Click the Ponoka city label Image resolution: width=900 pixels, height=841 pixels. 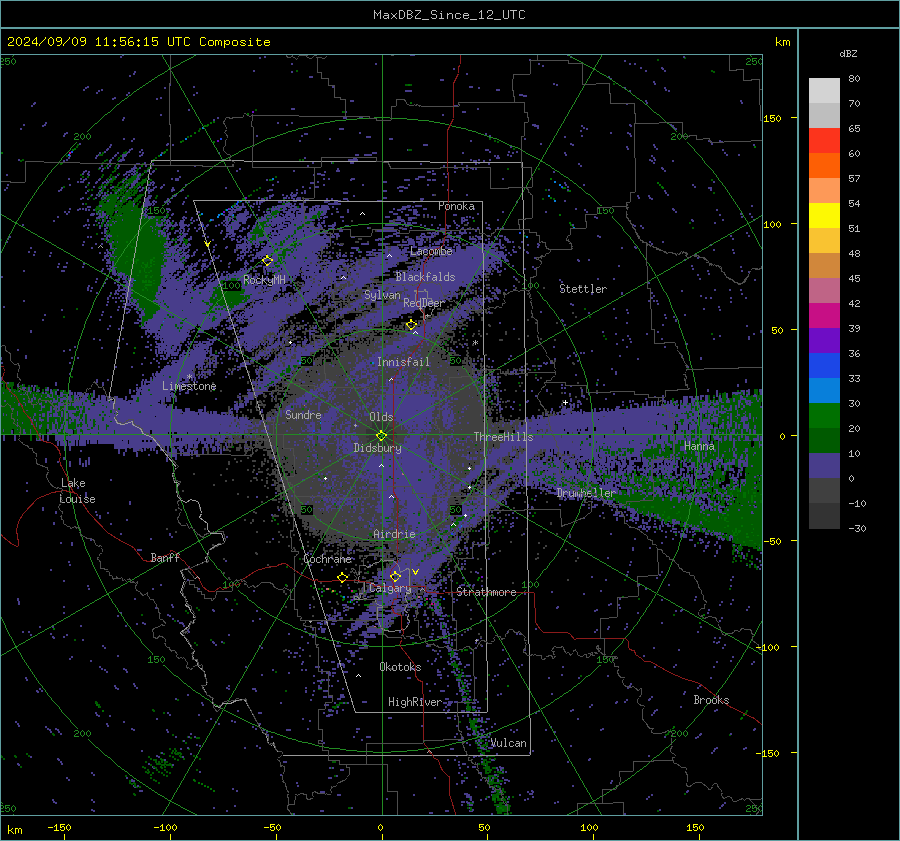[456, 206]
